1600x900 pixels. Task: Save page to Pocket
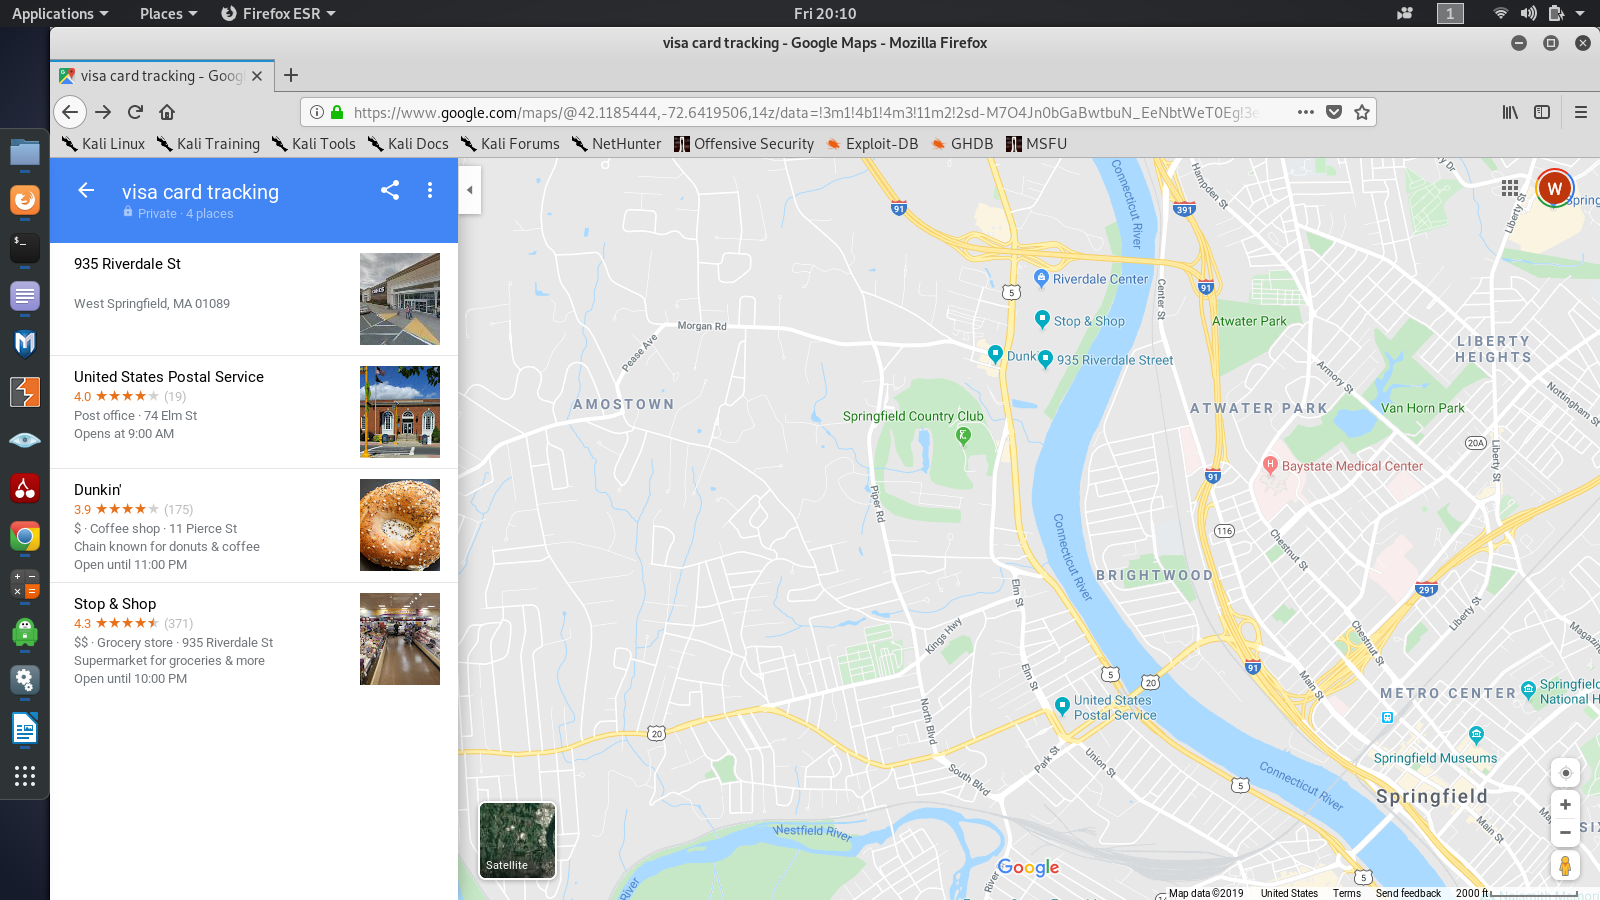1334,112
